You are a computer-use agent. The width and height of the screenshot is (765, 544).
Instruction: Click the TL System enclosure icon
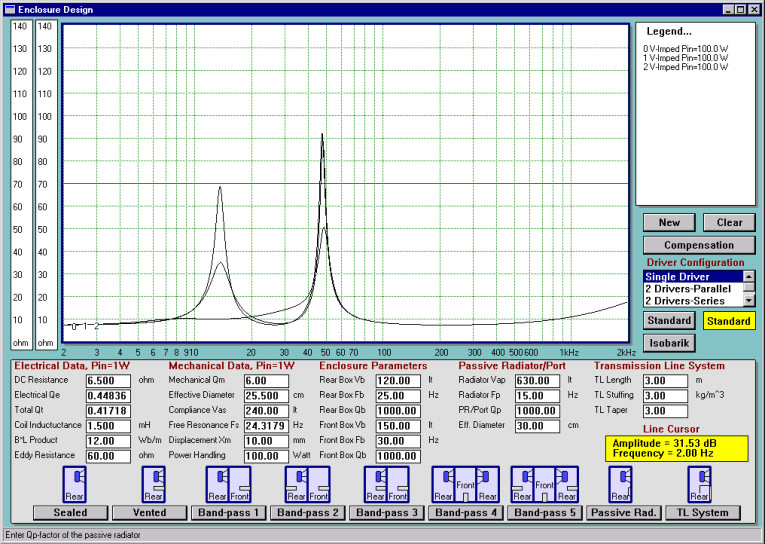[697, 484]
